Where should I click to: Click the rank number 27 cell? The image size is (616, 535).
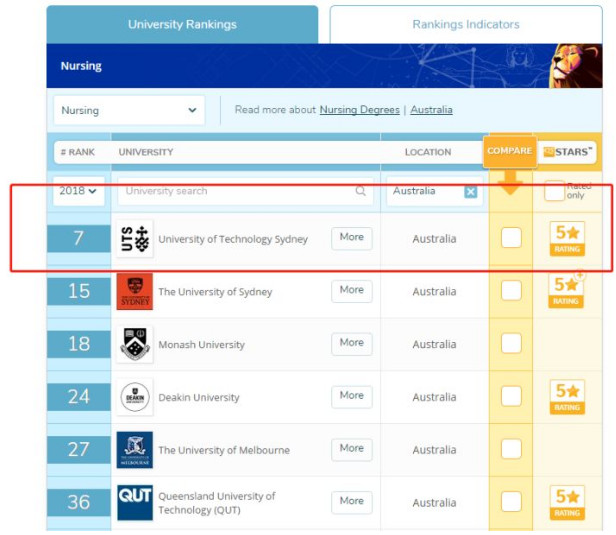(x=79, y=449)
